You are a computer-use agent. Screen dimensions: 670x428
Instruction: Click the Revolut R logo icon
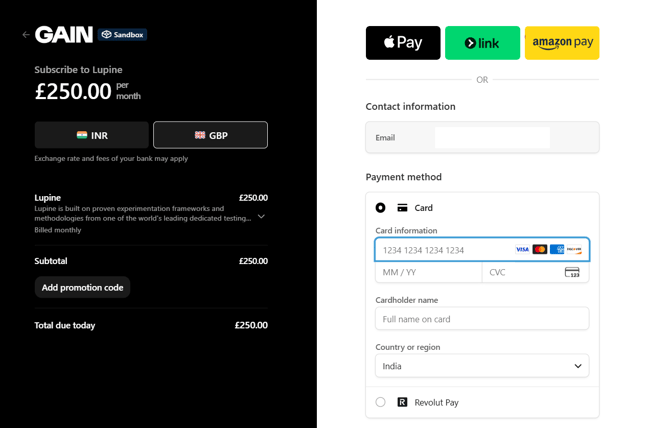[x=402, y=402]
